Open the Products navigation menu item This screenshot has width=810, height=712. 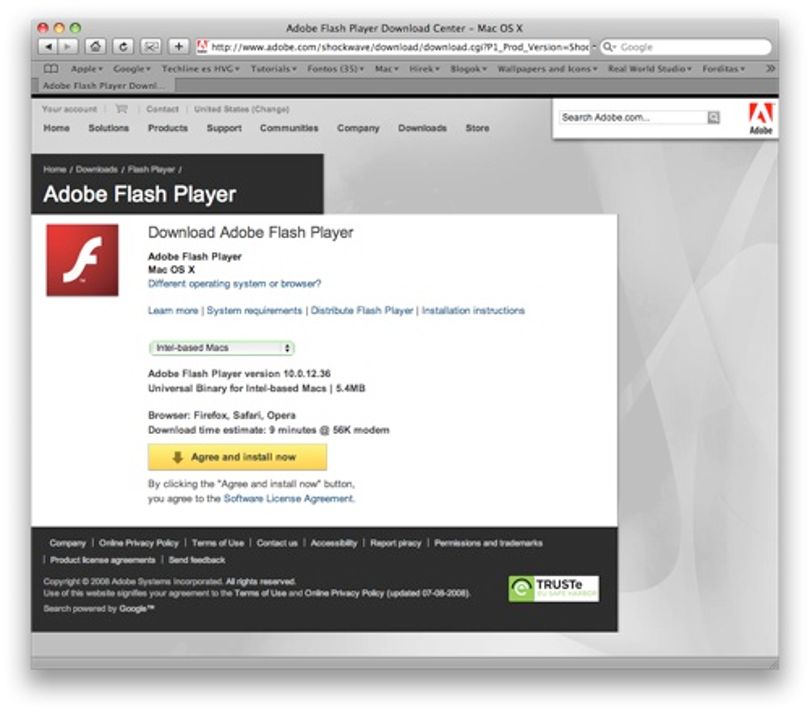167,128
